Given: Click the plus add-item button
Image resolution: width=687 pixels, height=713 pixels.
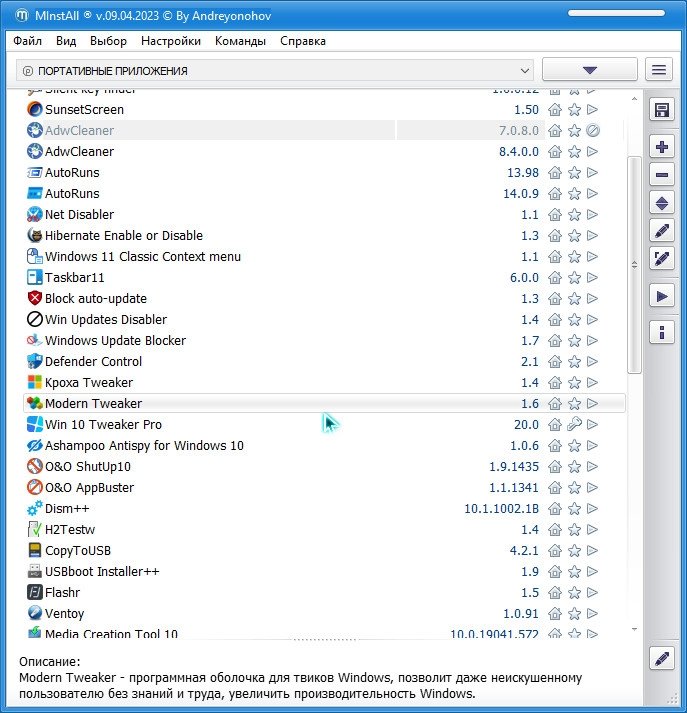Looking at the screenshot, I should click(x=662, y=147).
